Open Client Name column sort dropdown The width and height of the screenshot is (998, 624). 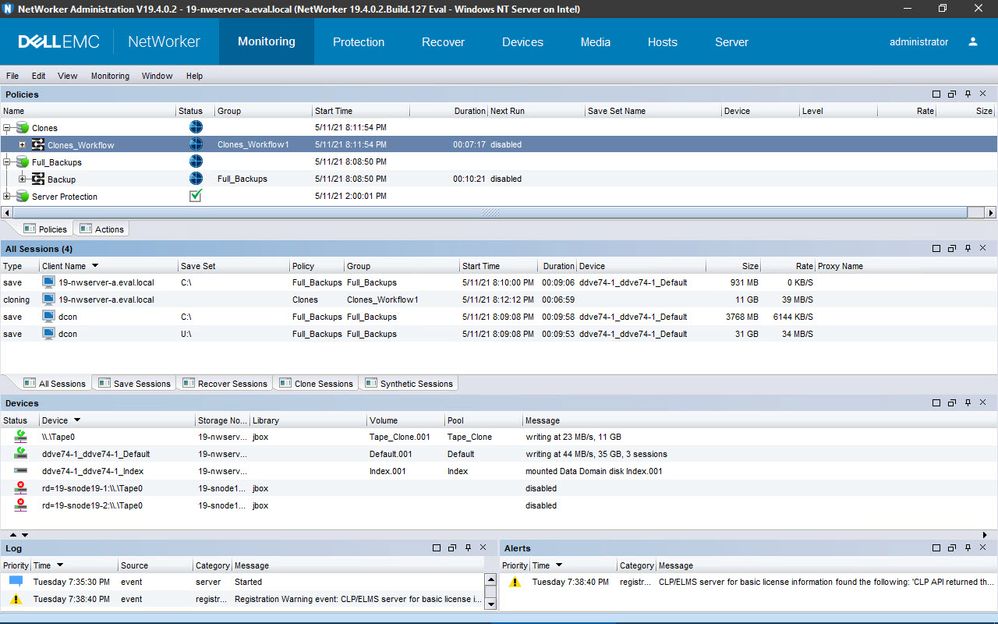click(x=95, y=266)
